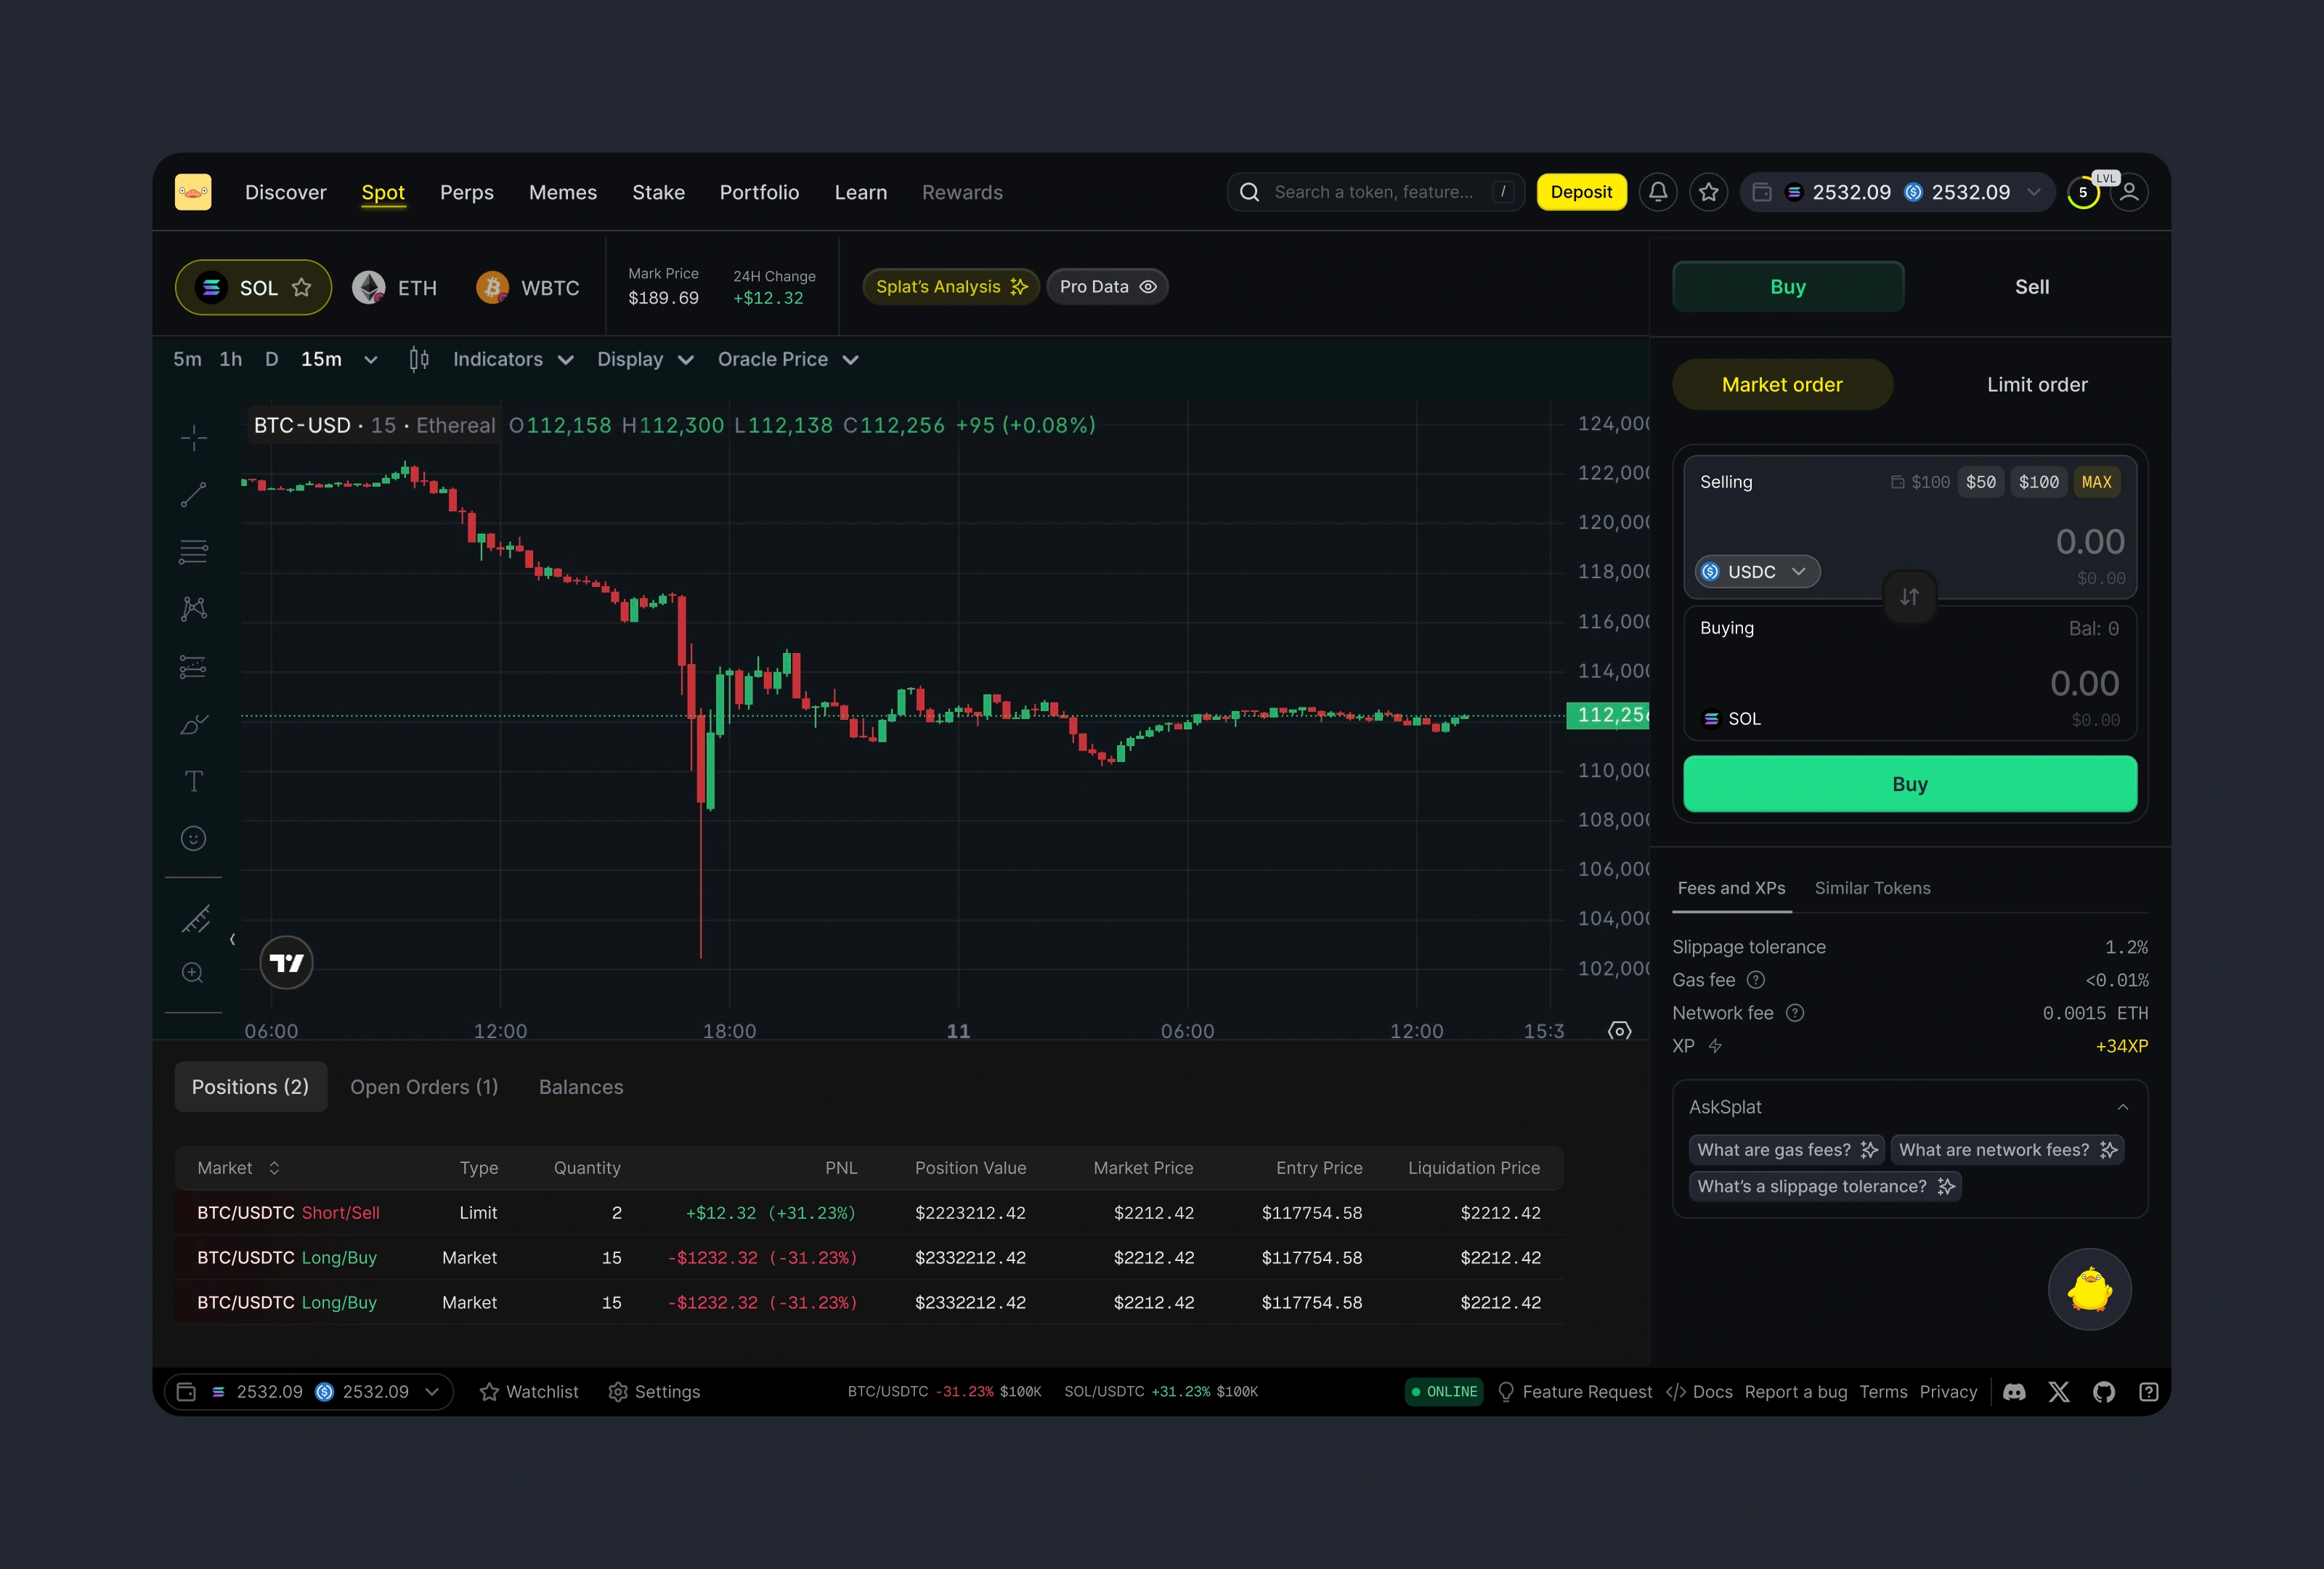Expand the Indicators dropdown
Screen dimensions: 2324x1569
tap(512, 360)
